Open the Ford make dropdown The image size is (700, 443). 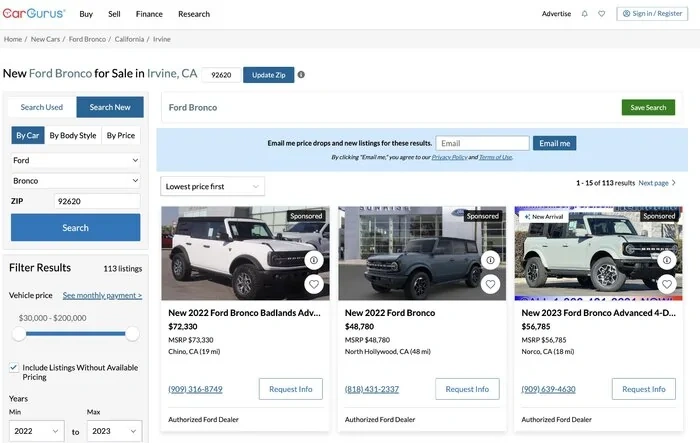click(75, 160)
